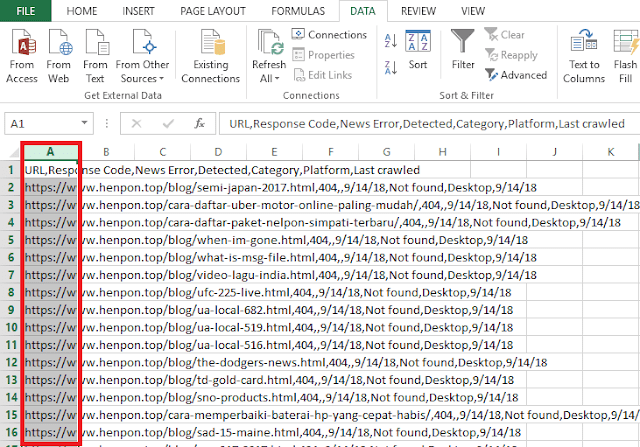Run Flash Fill
640x447 pixels.
tap(625, 56)
